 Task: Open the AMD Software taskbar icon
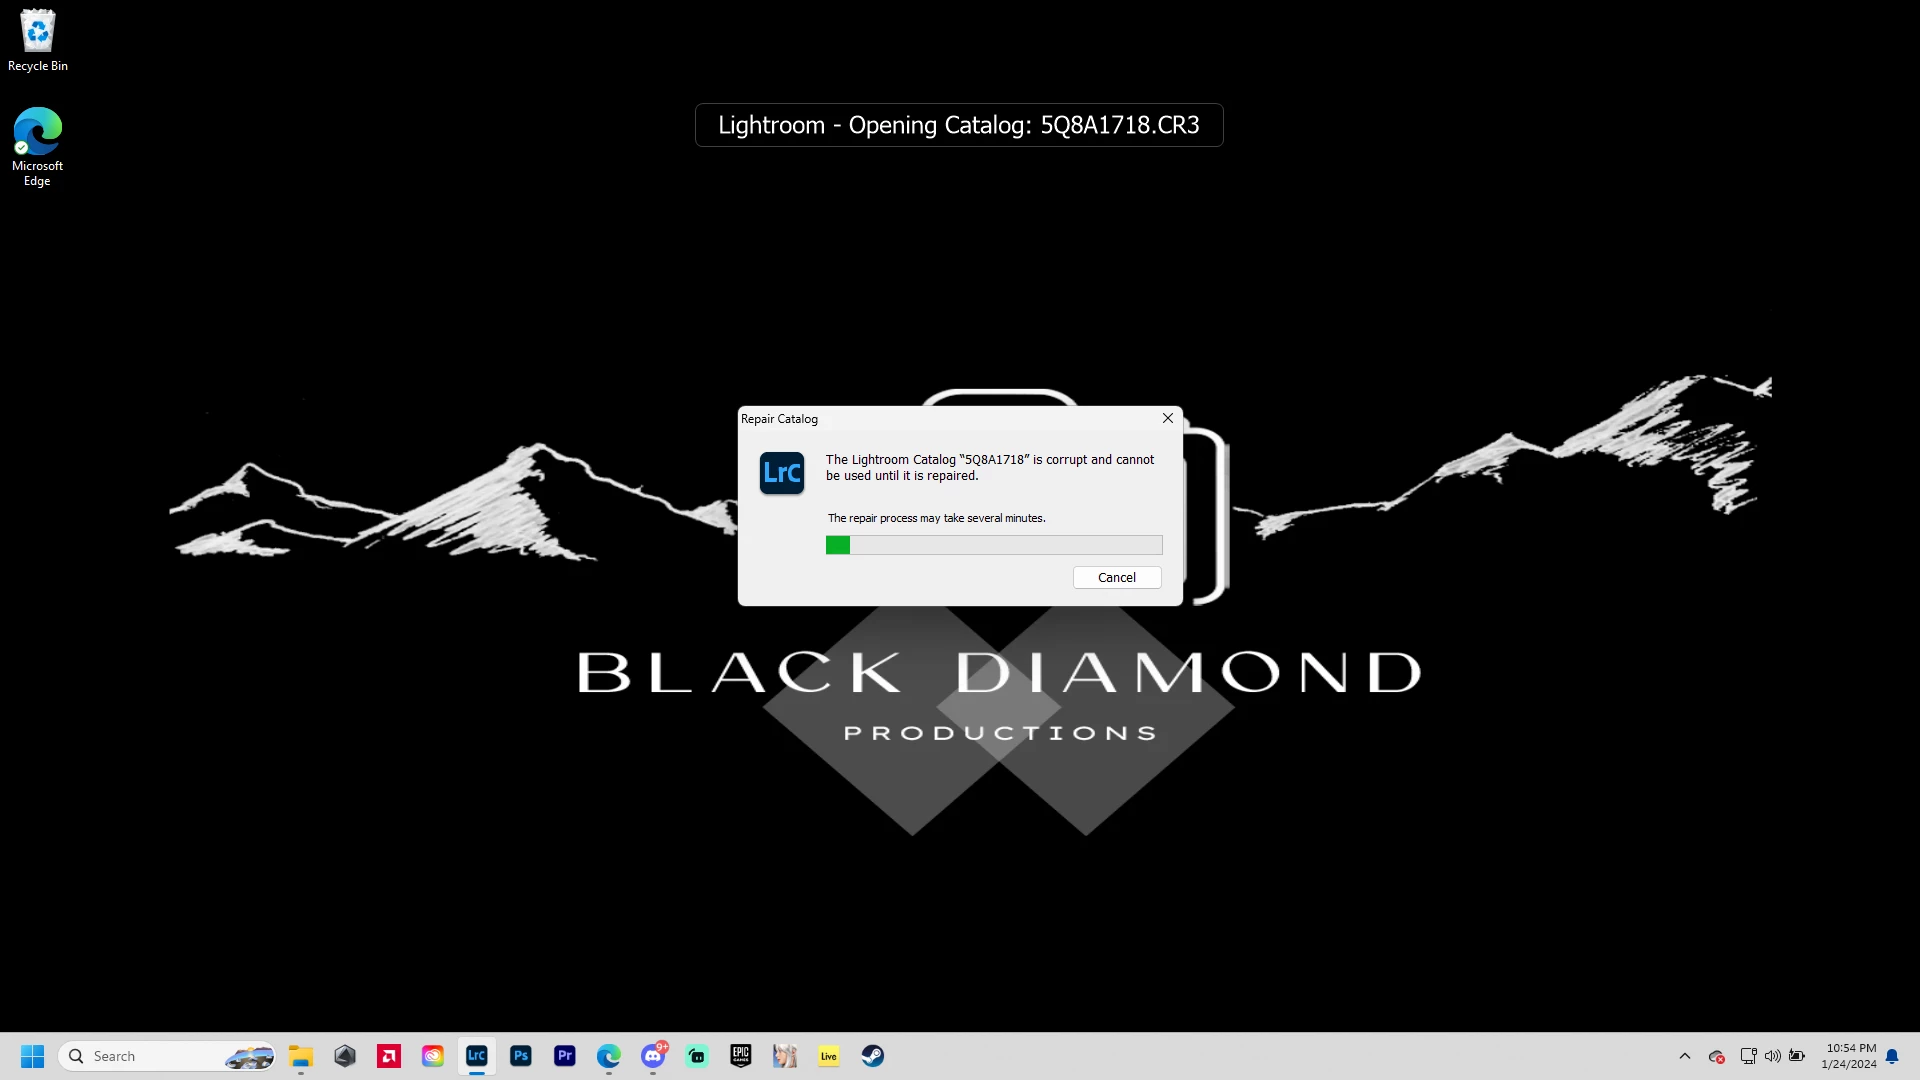(388, 1056)
